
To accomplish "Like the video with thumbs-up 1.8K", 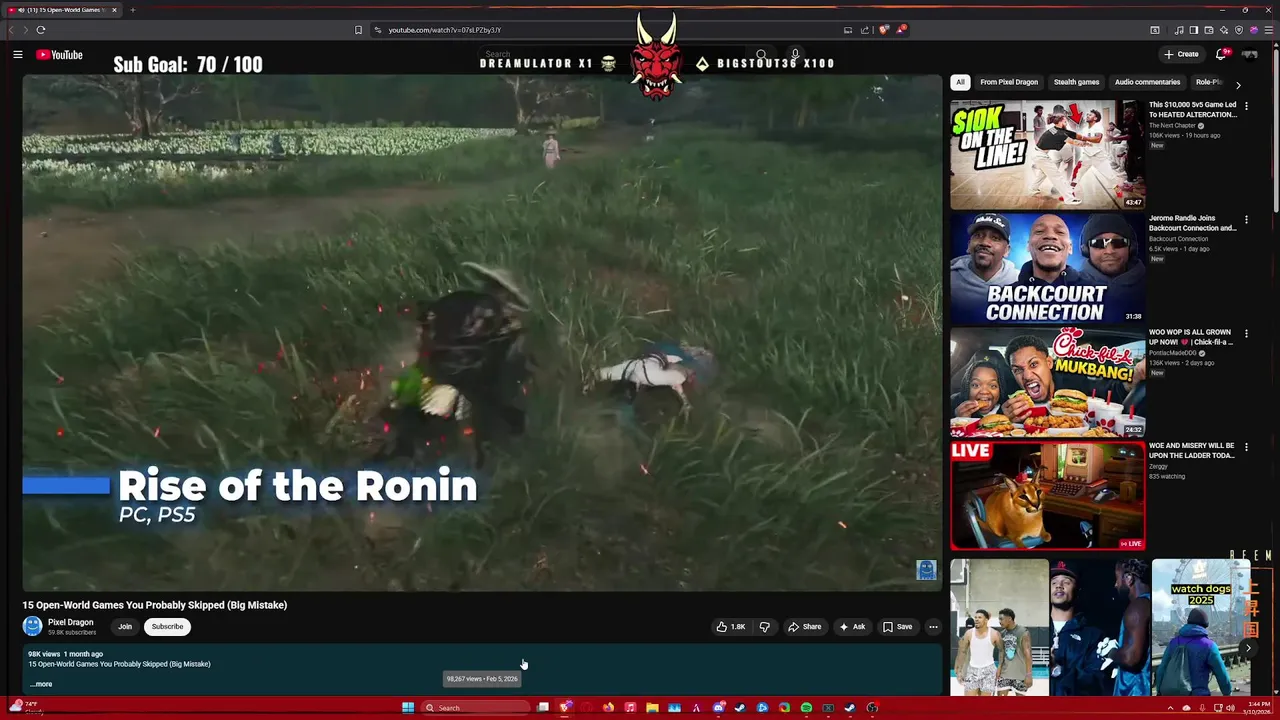I will point(730,627).
